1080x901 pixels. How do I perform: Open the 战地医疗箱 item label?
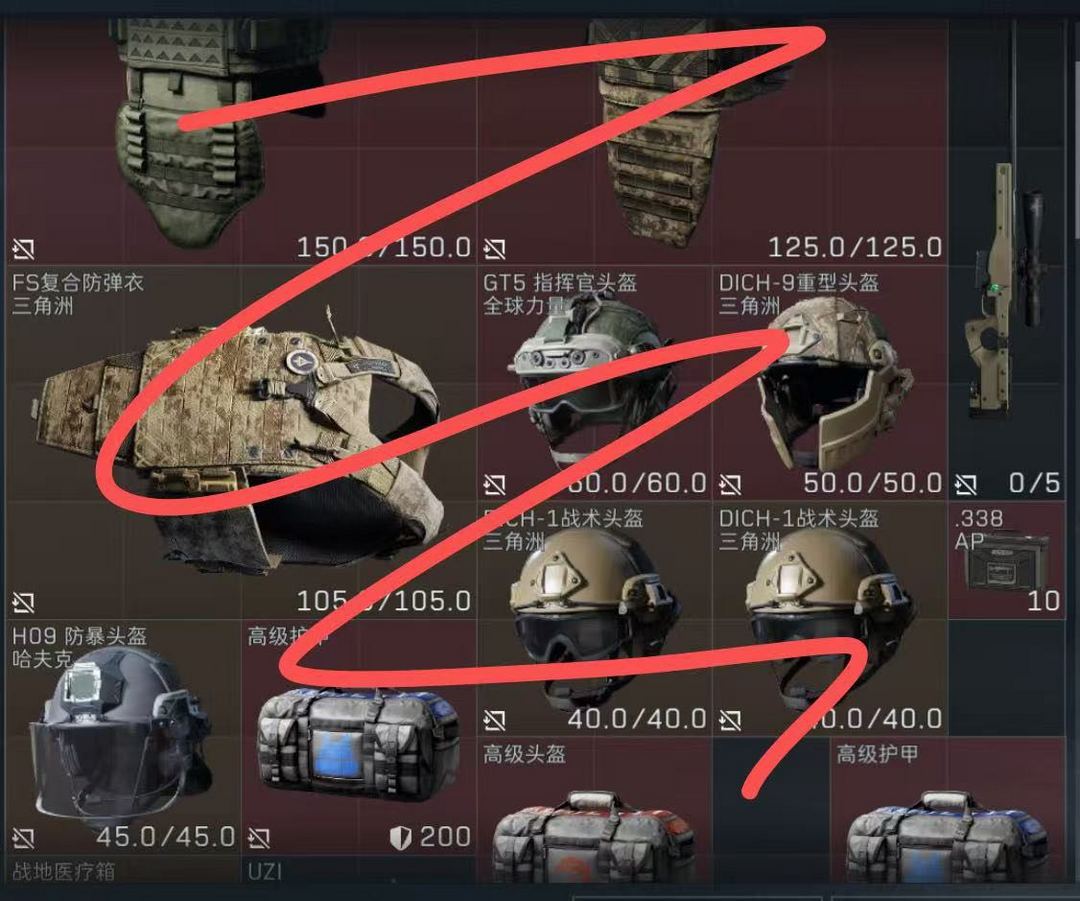click(x=63, y=871)
